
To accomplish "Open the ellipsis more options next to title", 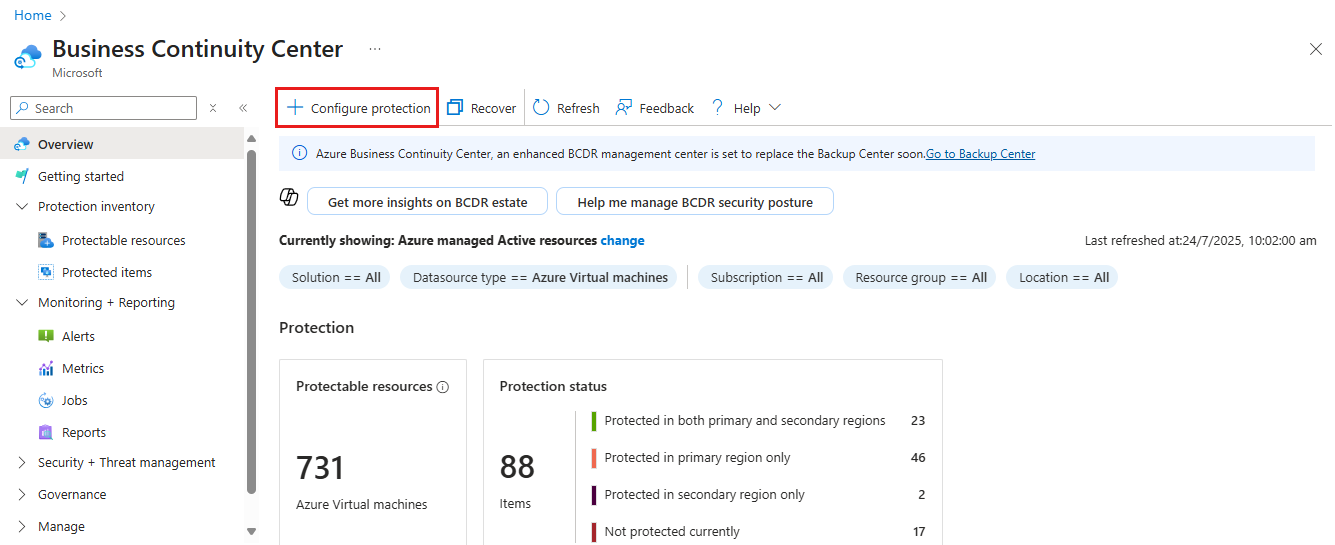I will [375, 48].
